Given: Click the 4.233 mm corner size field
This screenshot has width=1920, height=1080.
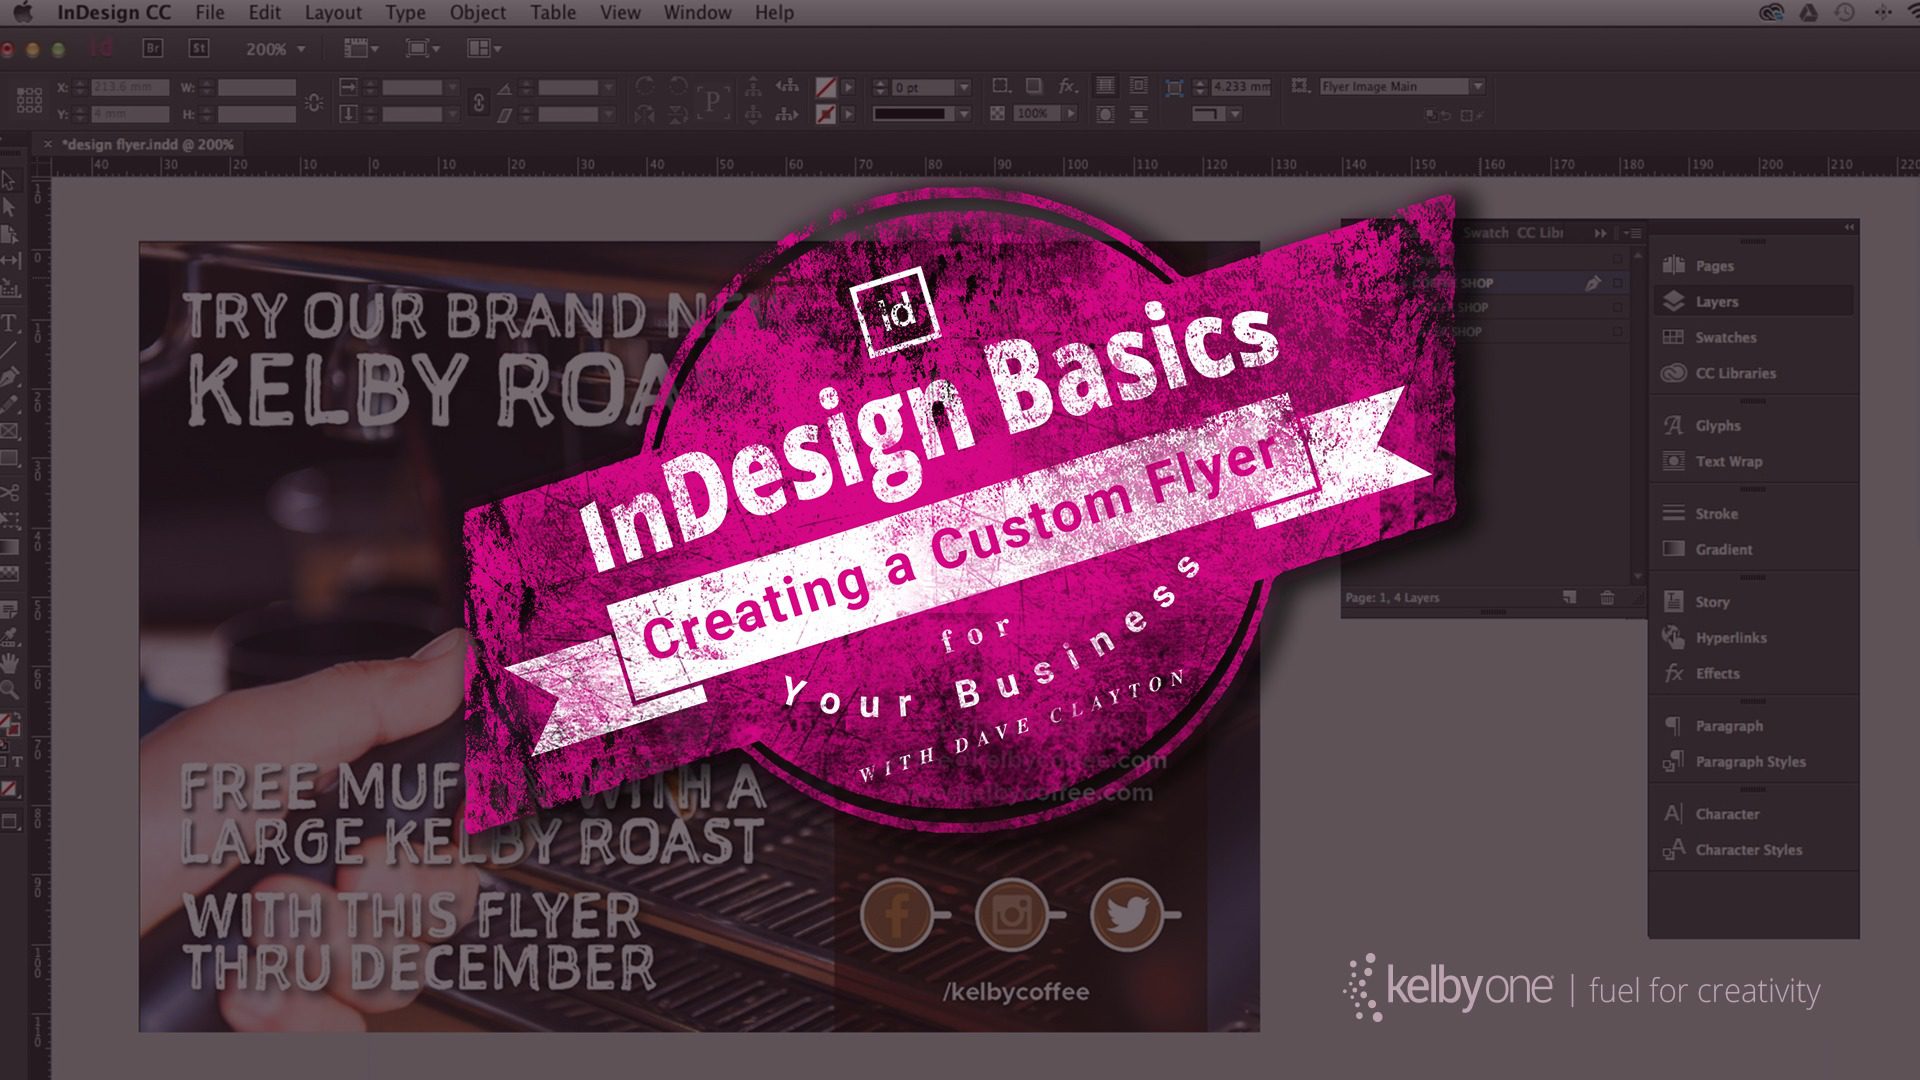Looking at the screenshot, I should click(x=1241, y=87).
